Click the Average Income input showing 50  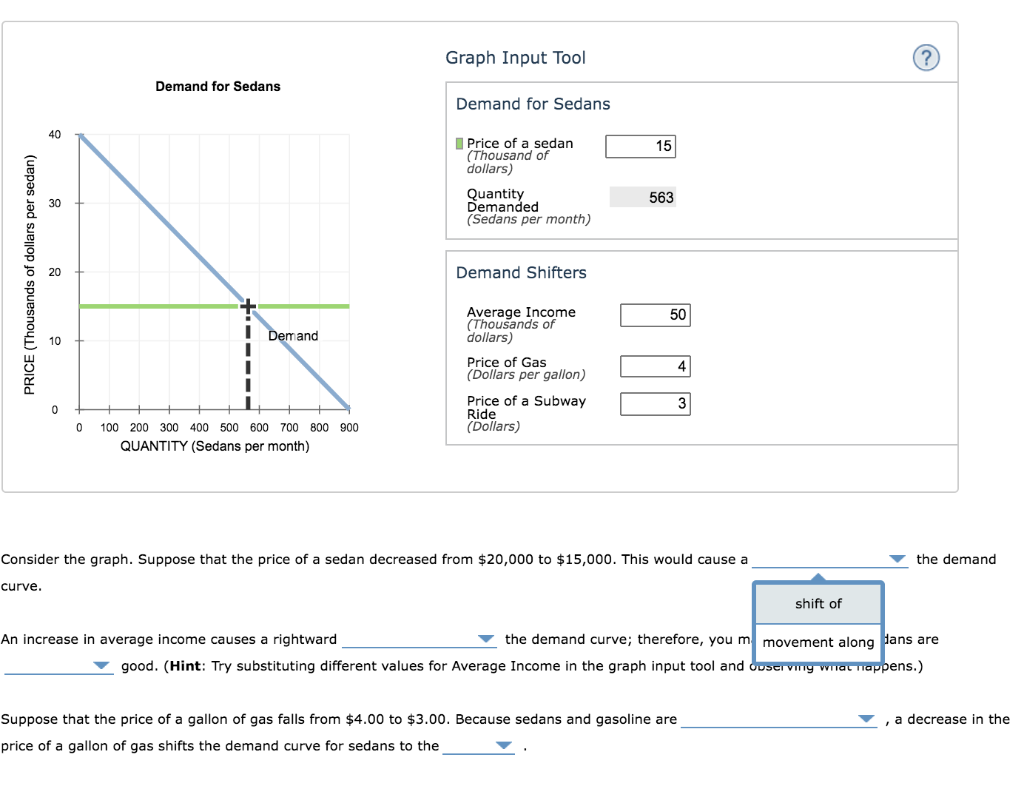pyautogui.click(x=655, y=314)
